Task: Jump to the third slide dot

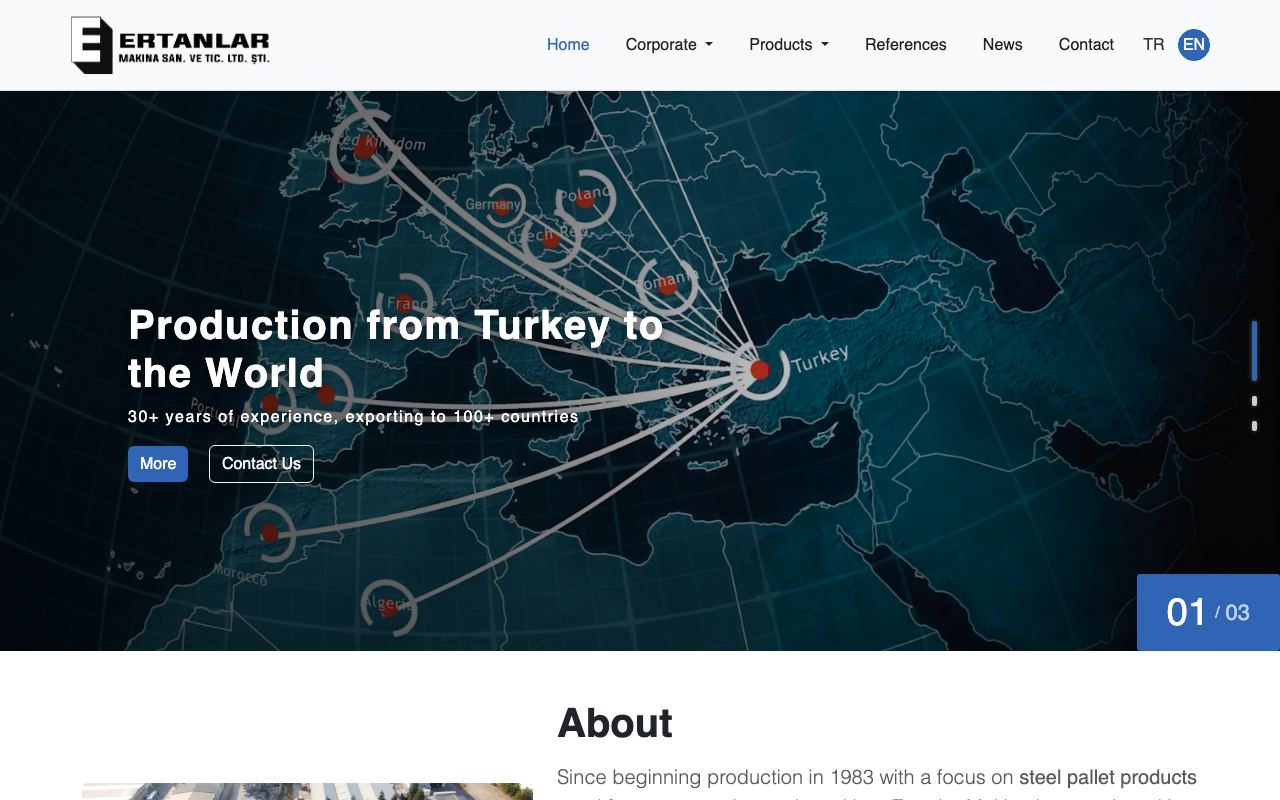Action: (x=1254, y=426)
